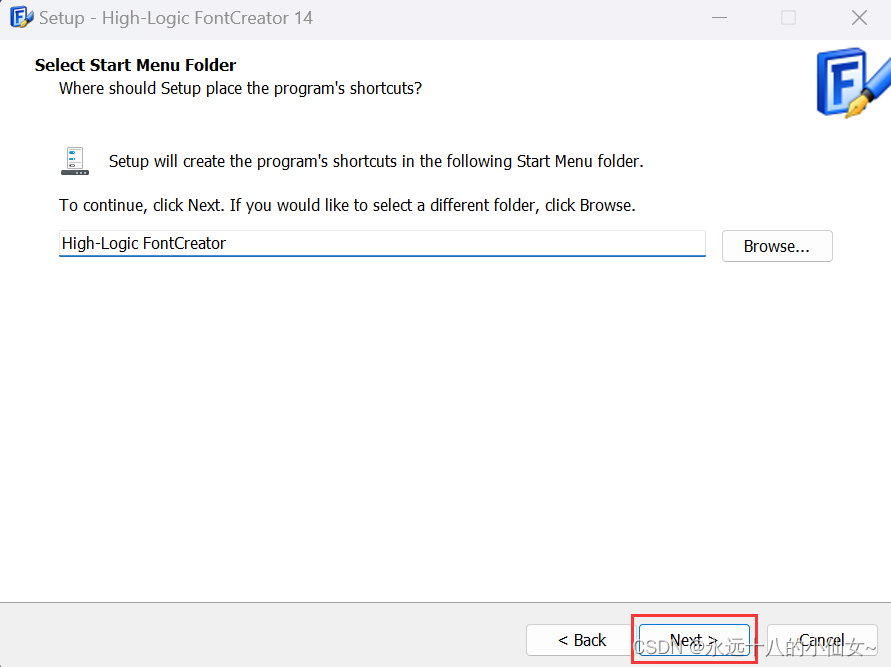891x667 pixels.
Task: Click the "Setup will create the program's shortcuts" text
Action: point(376,161)
